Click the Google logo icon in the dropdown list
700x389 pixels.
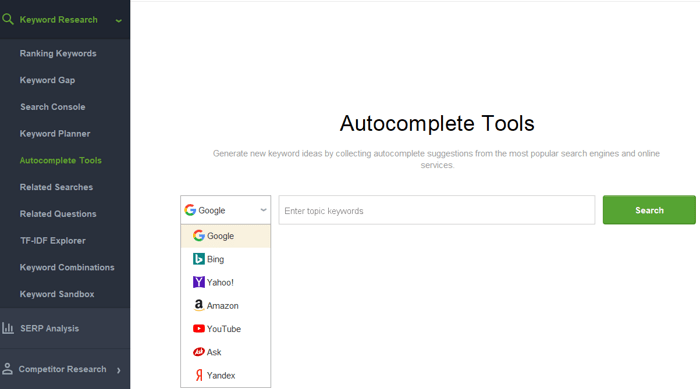199,235
